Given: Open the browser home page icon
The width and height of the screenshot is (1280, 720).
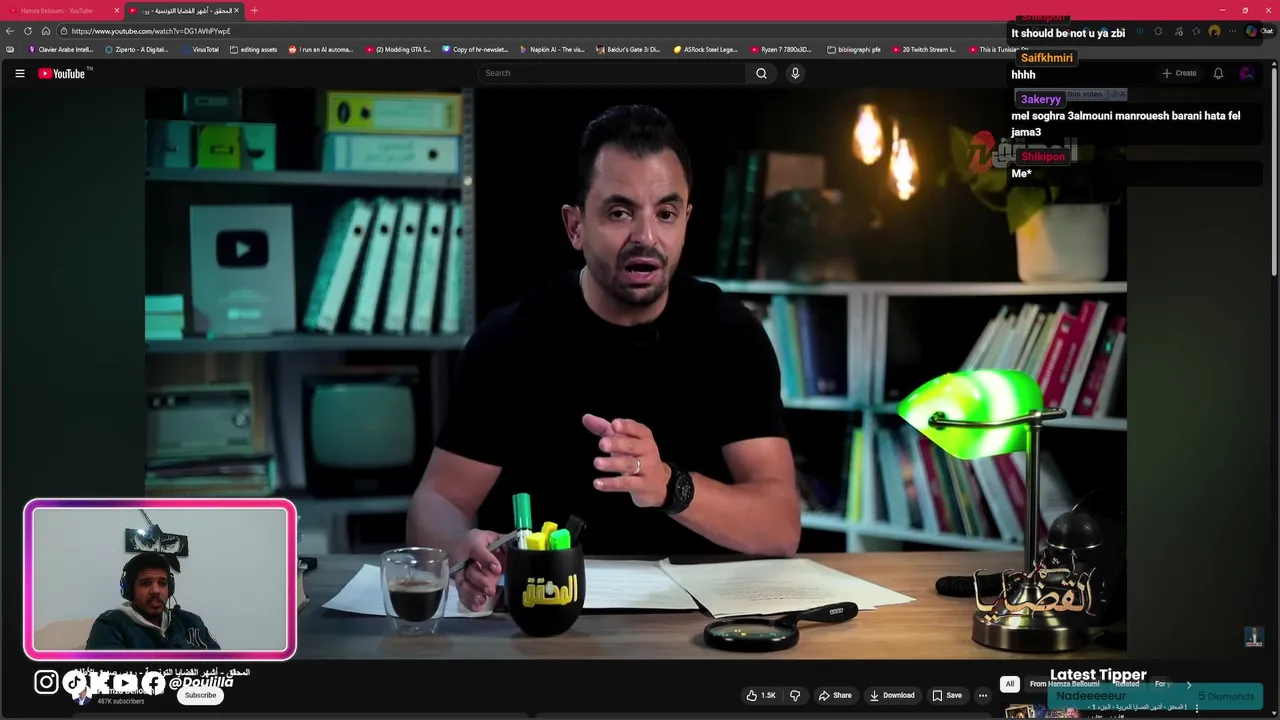Looking at the screenshot, I should pyautogui.click(x=45, y=31).
